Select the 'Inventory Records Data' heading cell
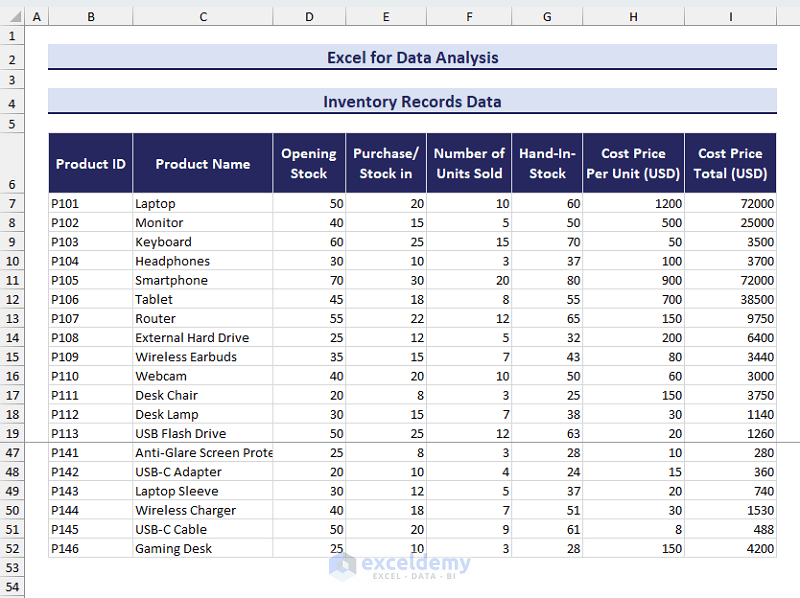This screenshot has height=598, width=800. (412, 101)
